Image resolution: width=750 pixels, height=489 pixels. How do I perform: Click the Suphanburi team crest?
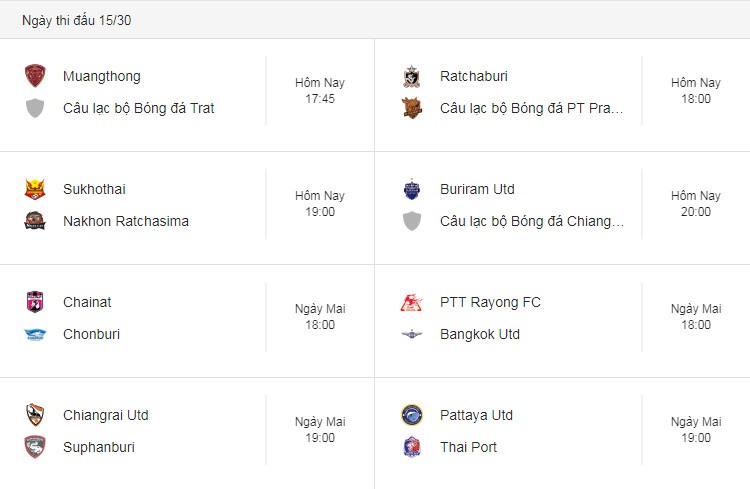[x=35, y=447]
